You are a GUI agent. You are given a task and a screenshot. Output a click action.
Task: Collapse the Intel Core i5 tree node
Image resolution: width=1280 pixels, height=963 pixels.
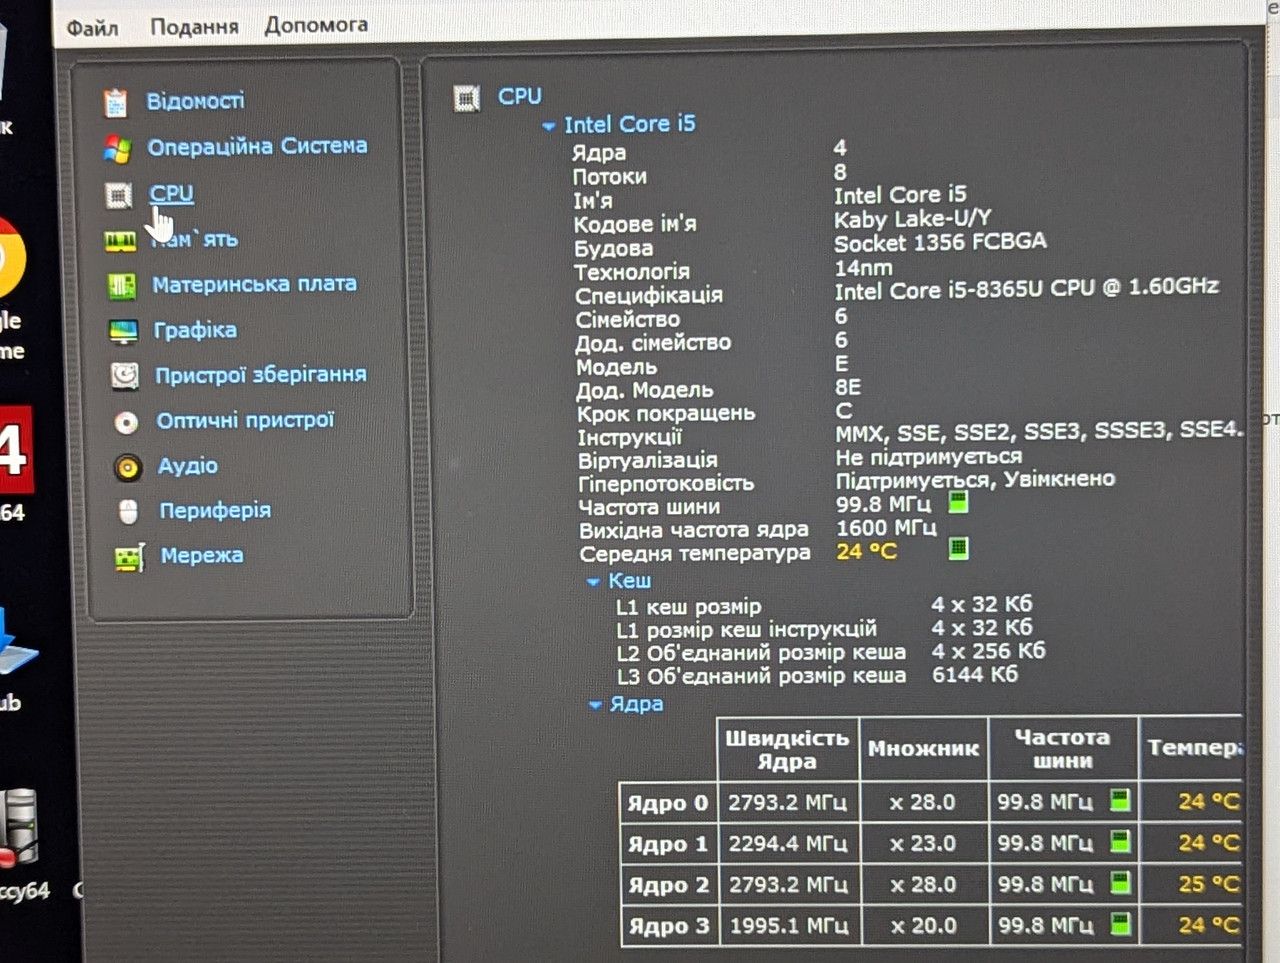(x=549, y=126)
